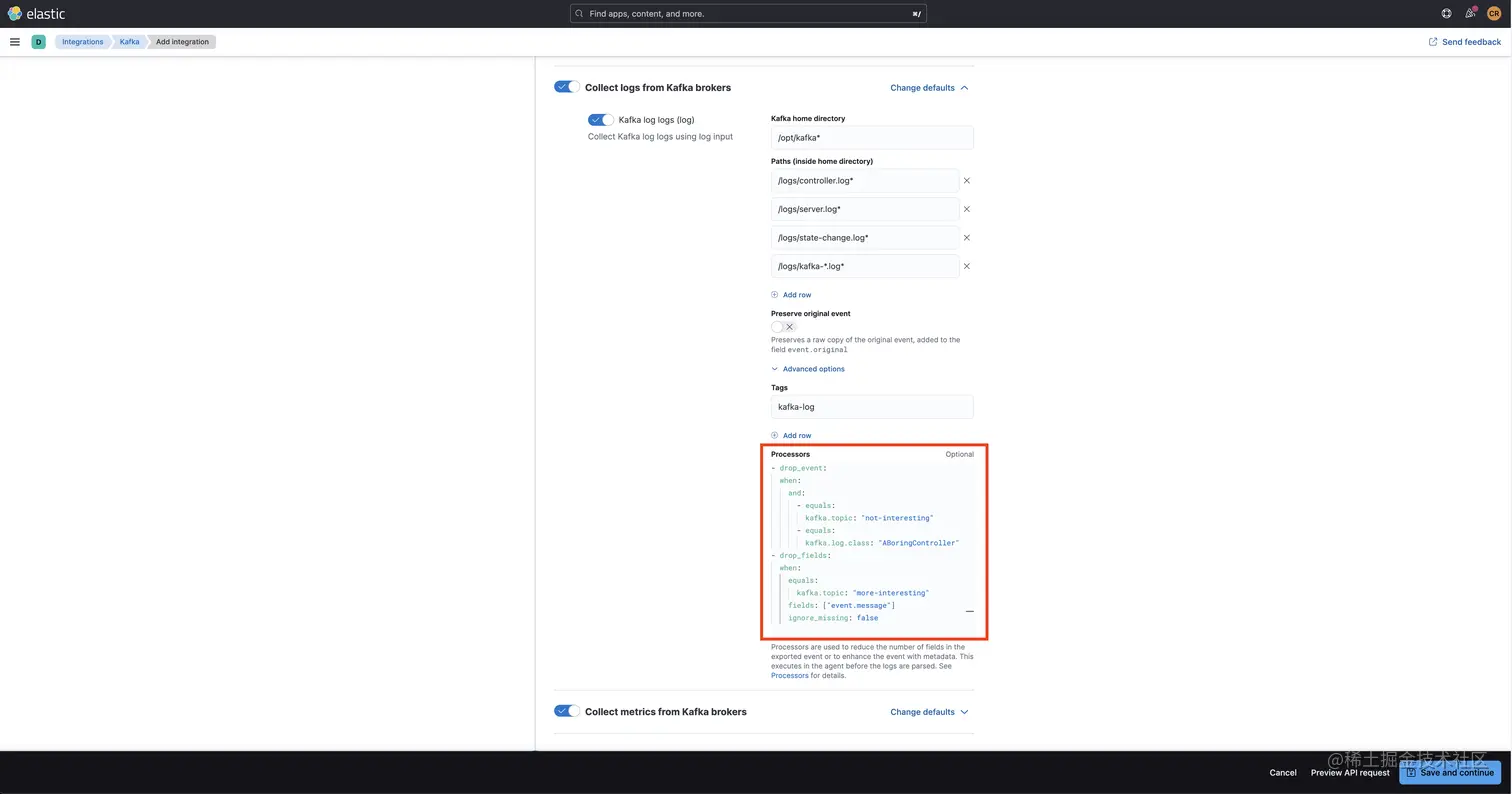Click the Cancel button
This screenshot has width=1512, height=794.
coord(1283,773)
